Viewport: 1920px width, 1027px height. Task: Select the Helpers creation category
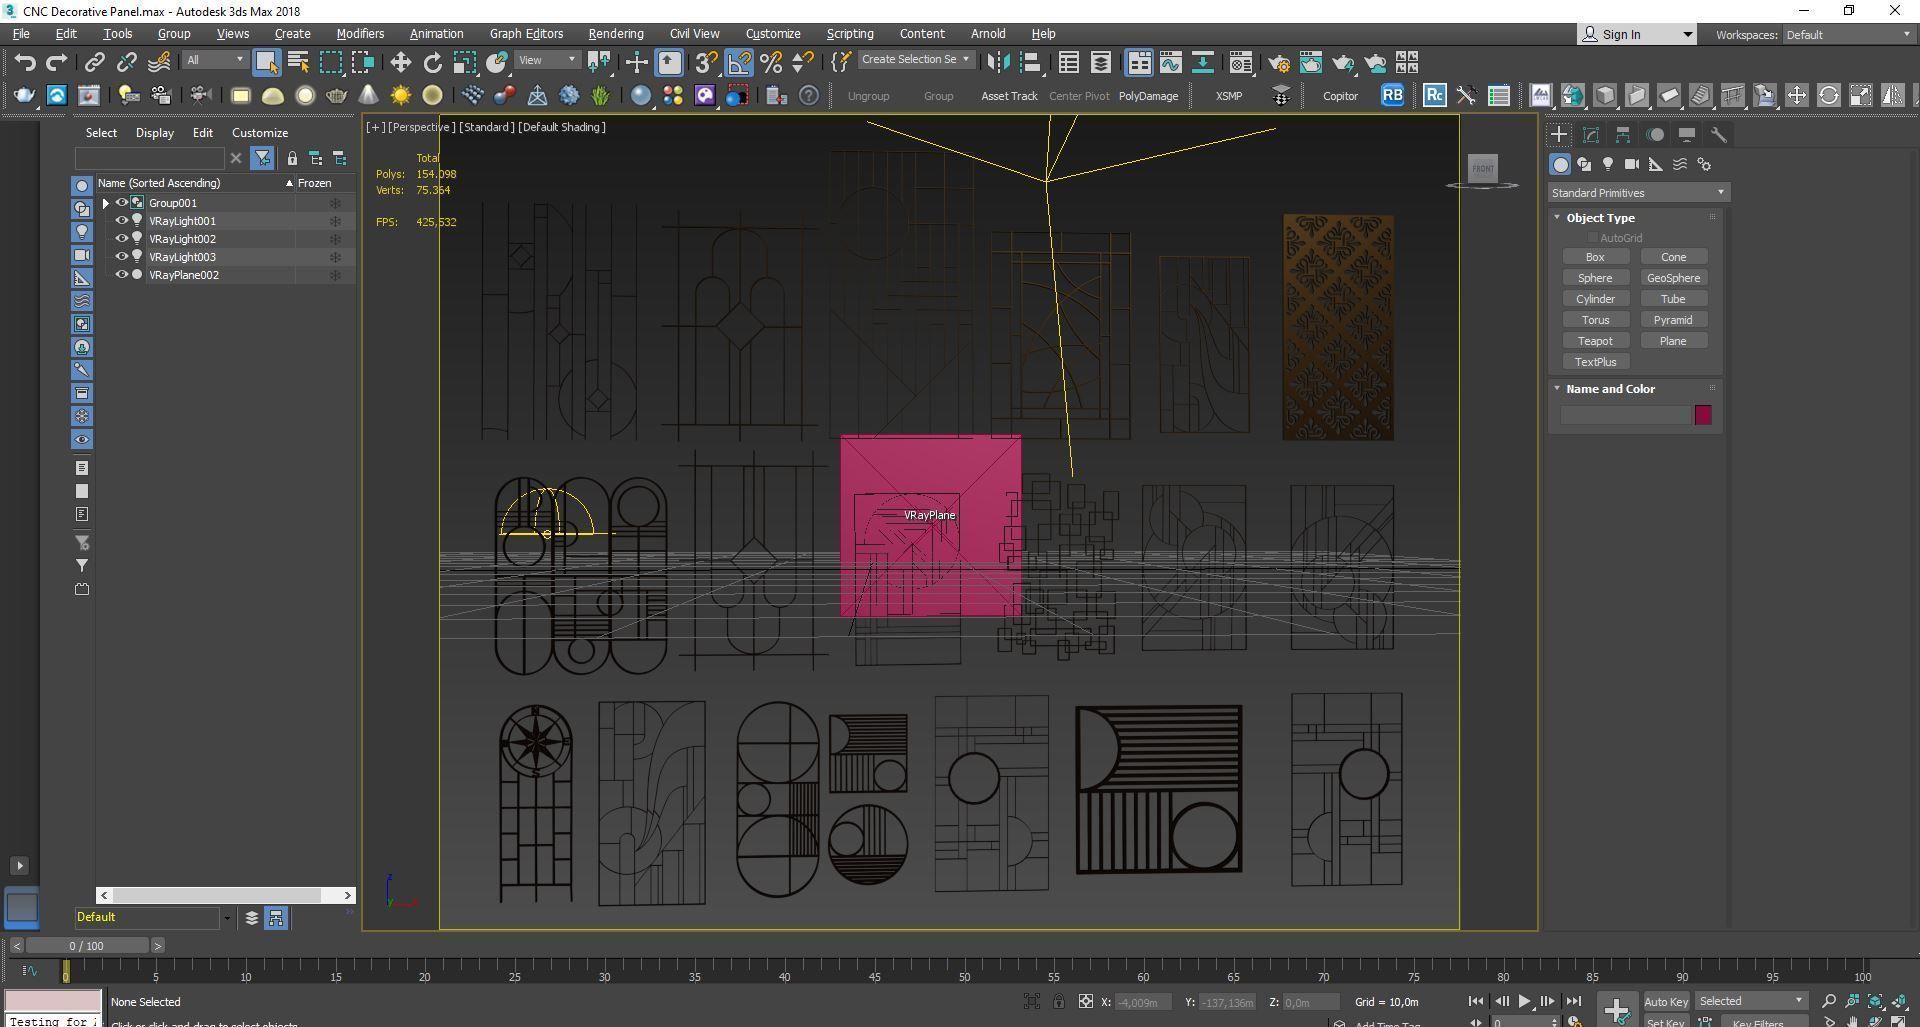point(1656,164)
